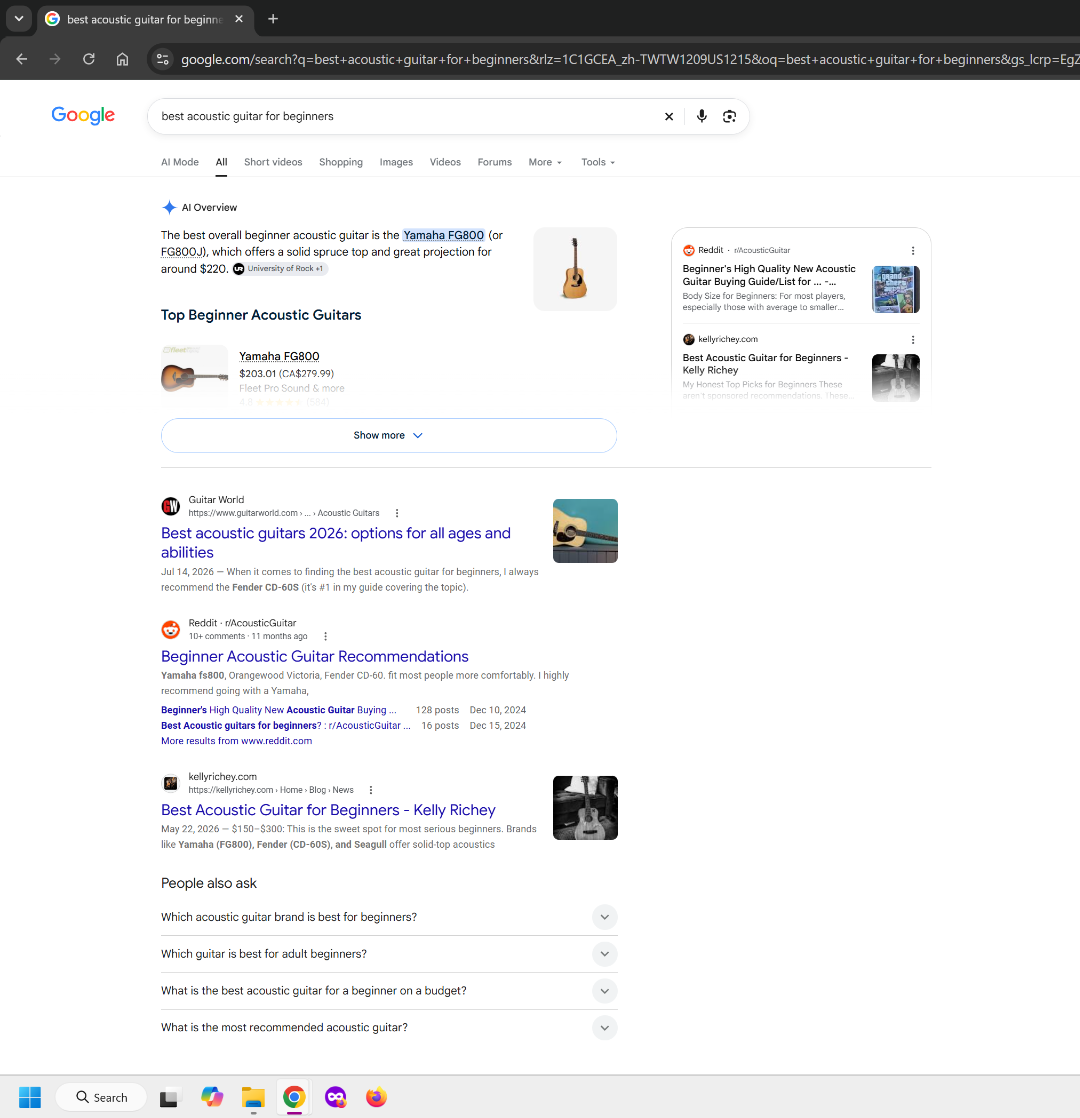Open site information icon in address bar
1080x1118 pixels.
163,59
